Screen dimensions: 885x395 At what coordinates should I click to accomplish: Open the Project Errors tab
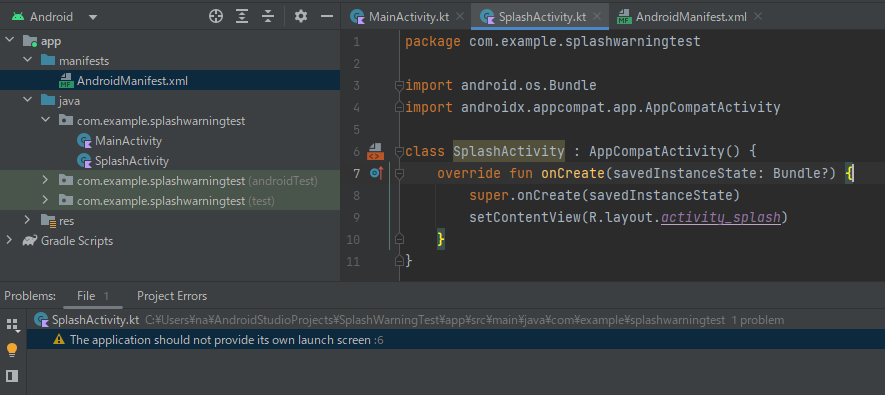(x=172, y=296)
